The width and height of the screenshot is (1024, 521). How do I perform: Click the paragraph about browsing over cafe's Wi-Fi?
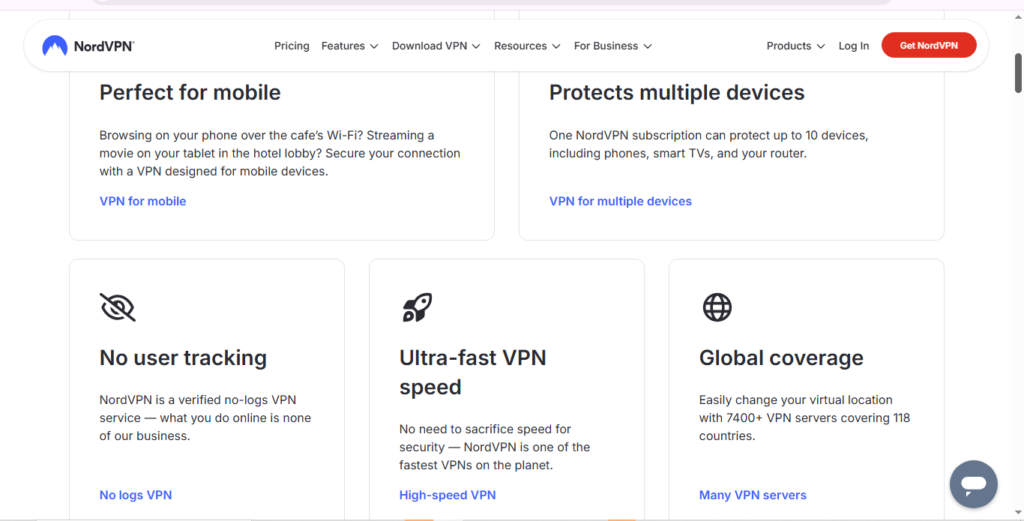tap(280, 153)
